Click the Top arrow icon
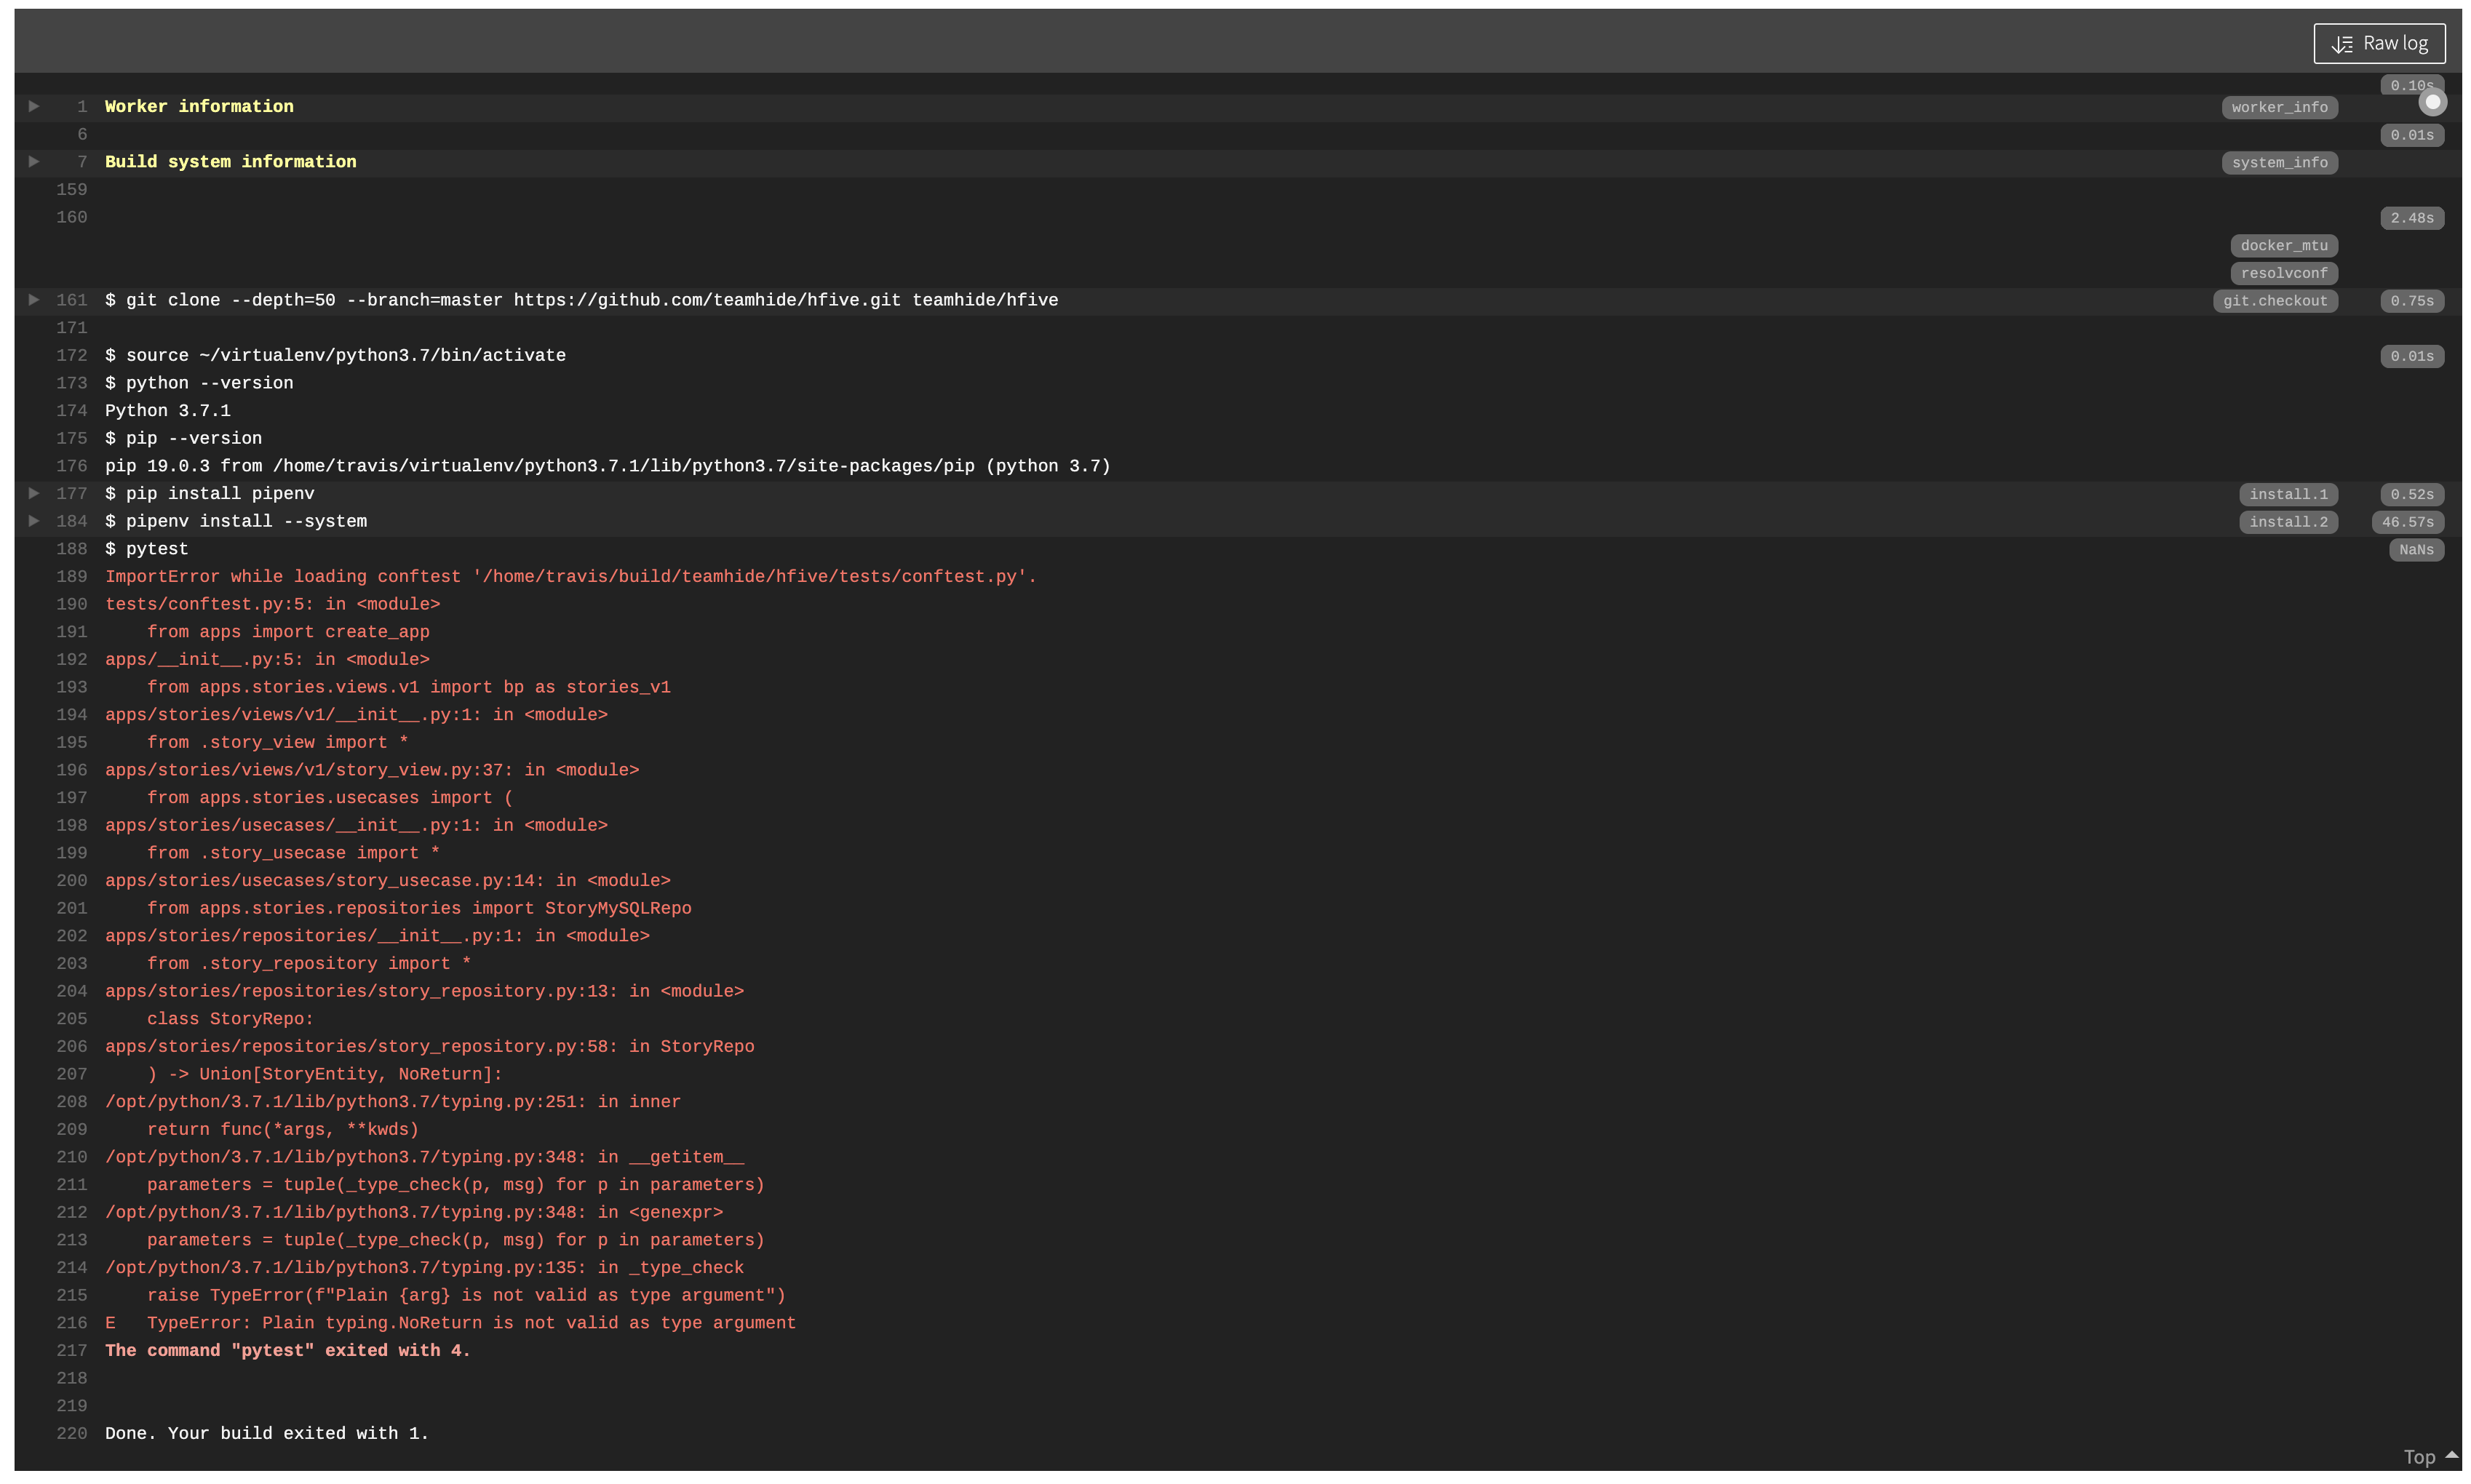 2451,1455
